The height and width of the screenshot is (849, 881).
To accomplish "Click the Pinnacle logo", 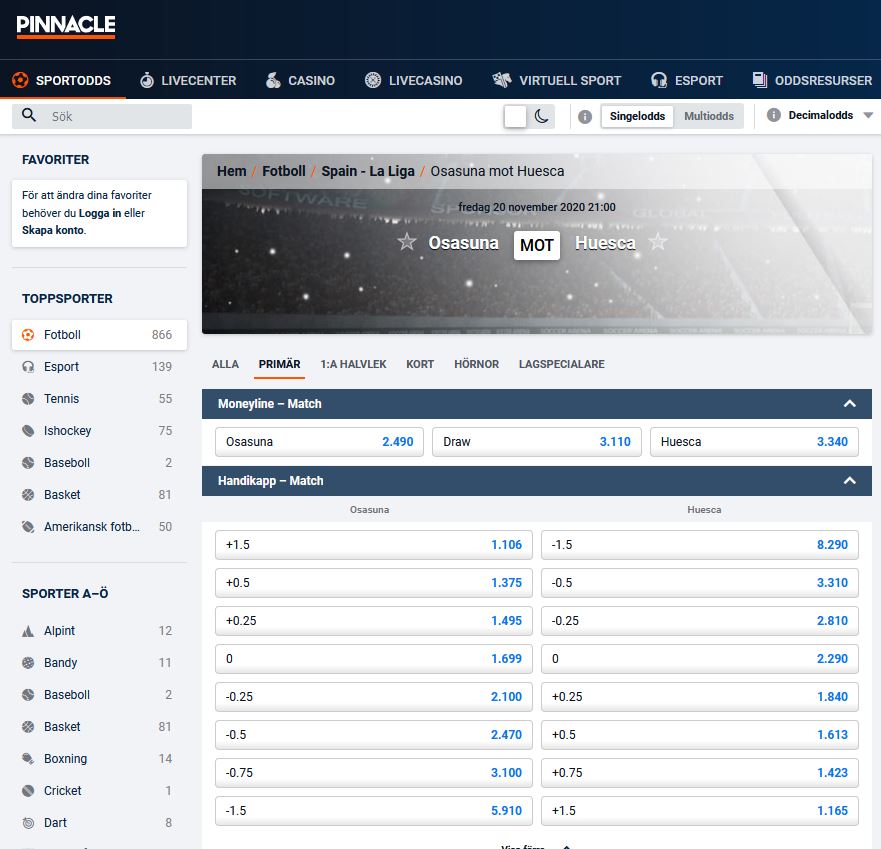I will (x=66, y=26).
